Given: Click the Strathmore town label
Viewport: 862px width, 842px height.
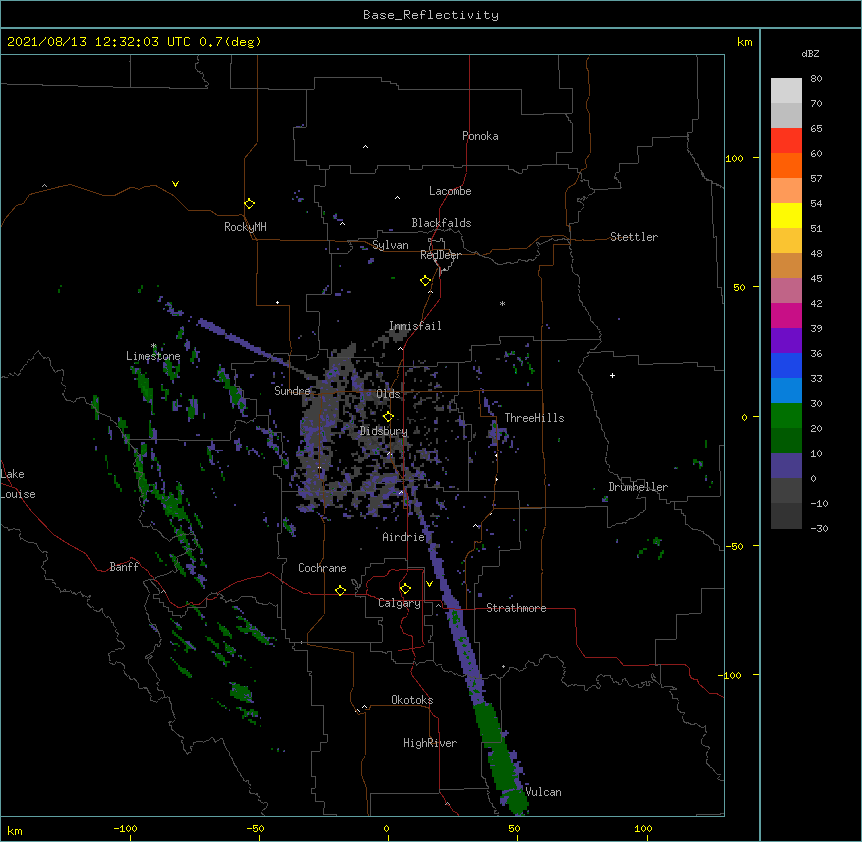Looking at the screenshot, I should coord(516,608).
